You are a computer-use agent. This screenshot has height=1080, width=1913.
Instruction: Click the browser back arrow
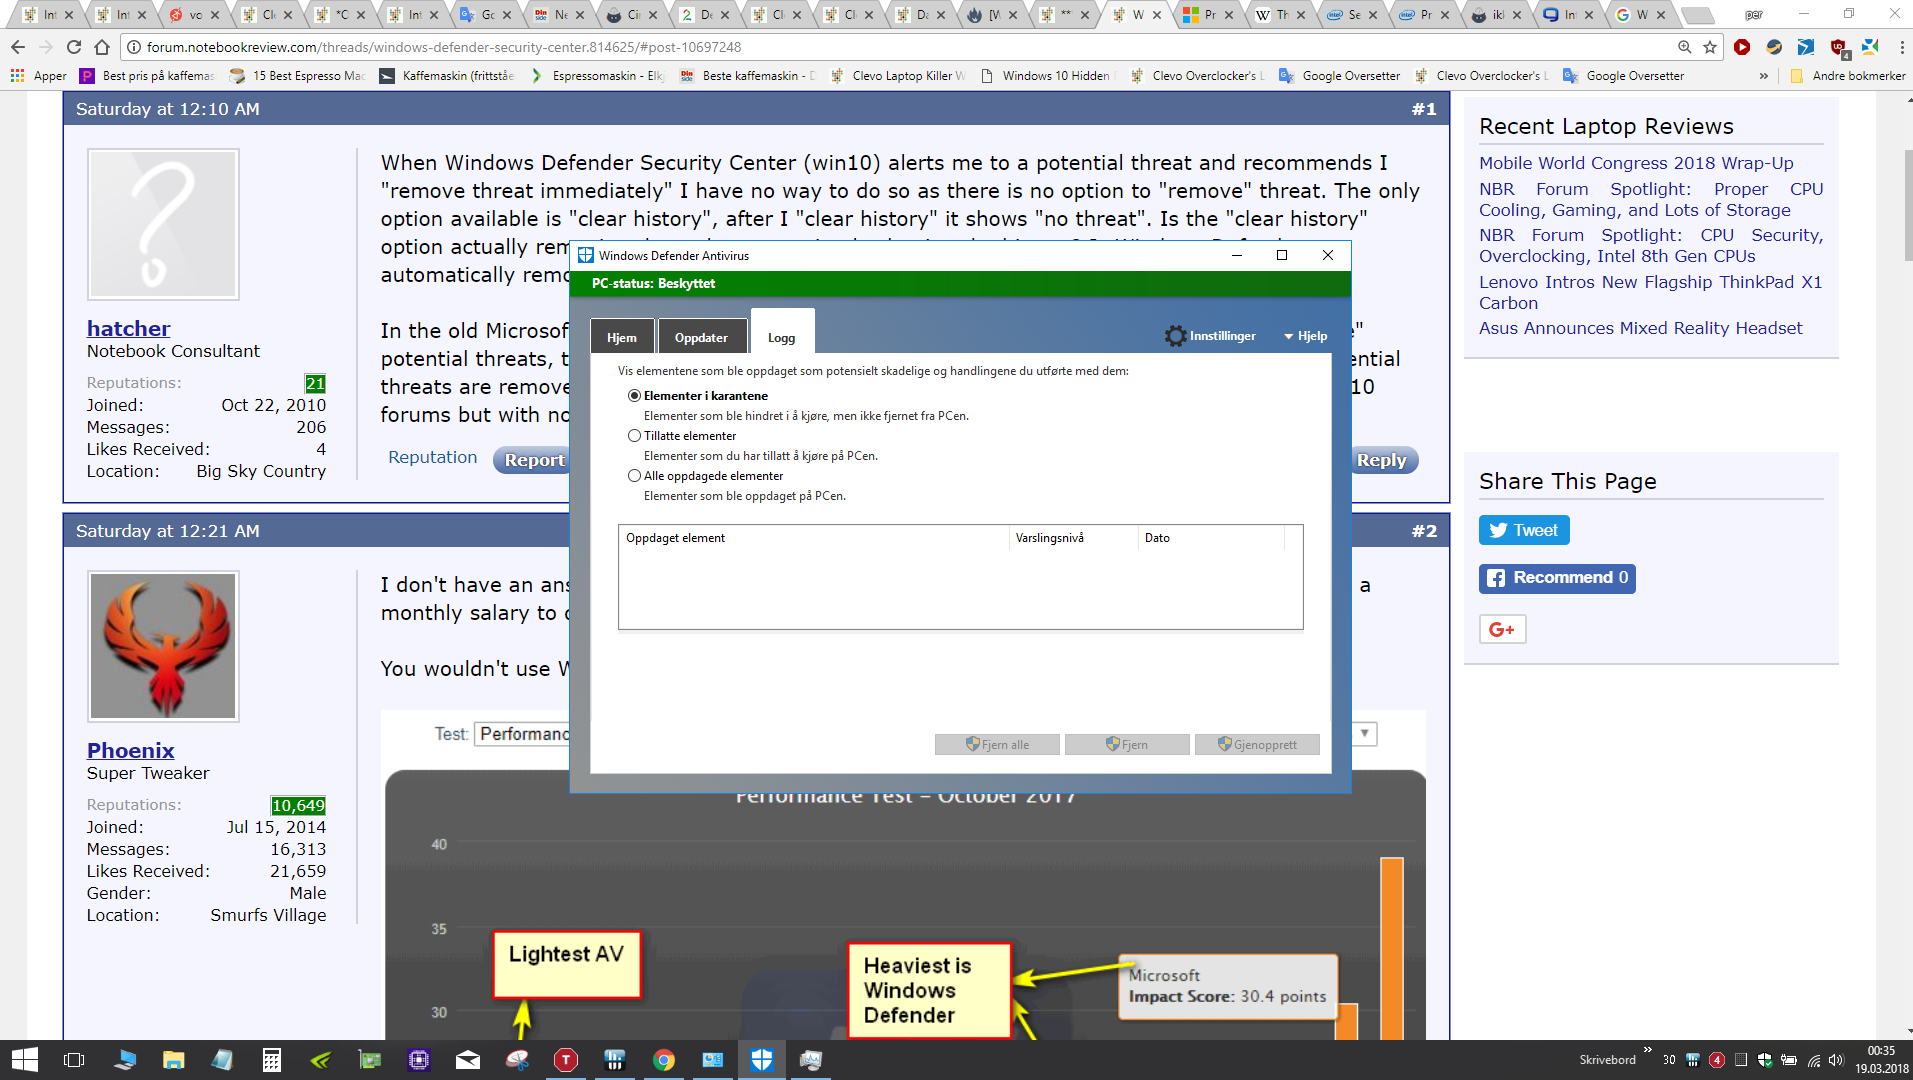pyautogui.click(x=18, y=47)
